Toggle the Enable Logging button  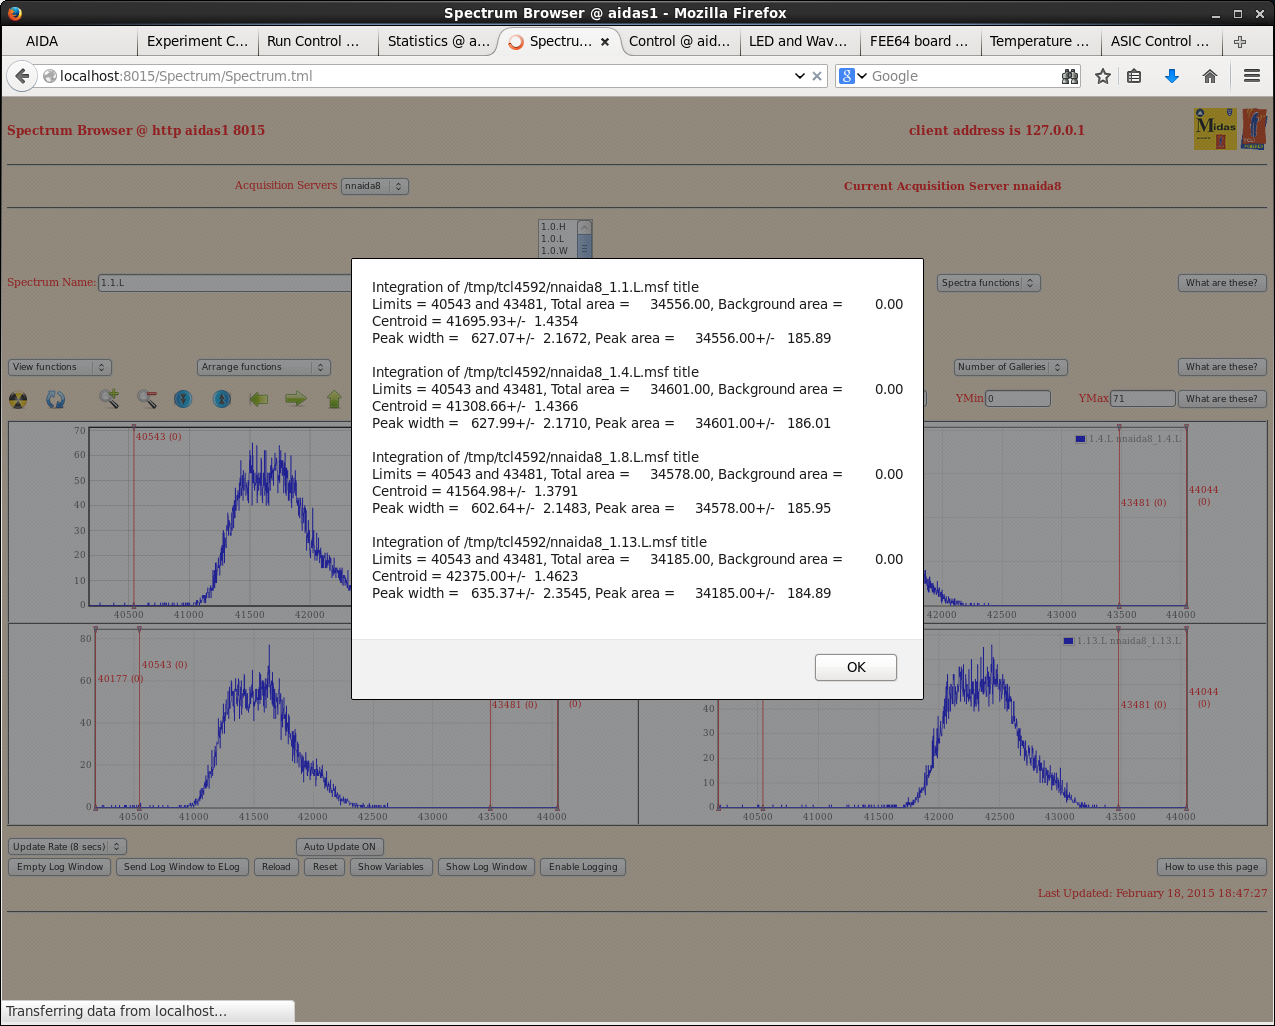click(x=583, y=867)
